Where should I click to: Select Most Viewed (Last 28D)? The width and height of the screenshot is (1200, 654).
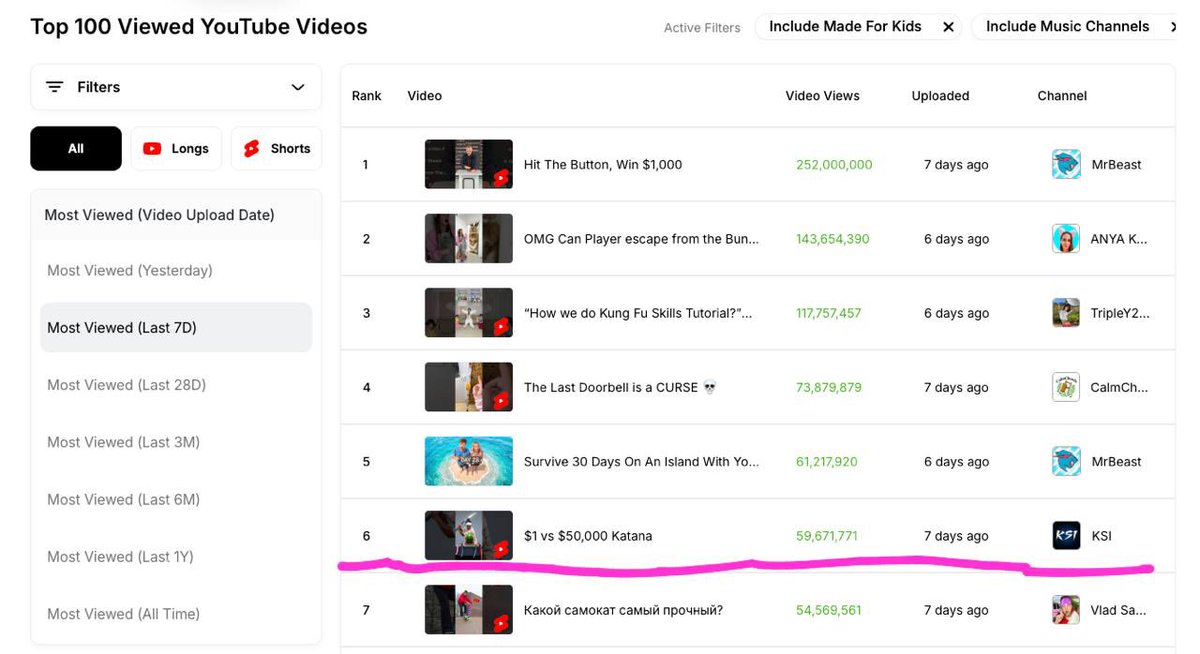click(x=127, y=385)
